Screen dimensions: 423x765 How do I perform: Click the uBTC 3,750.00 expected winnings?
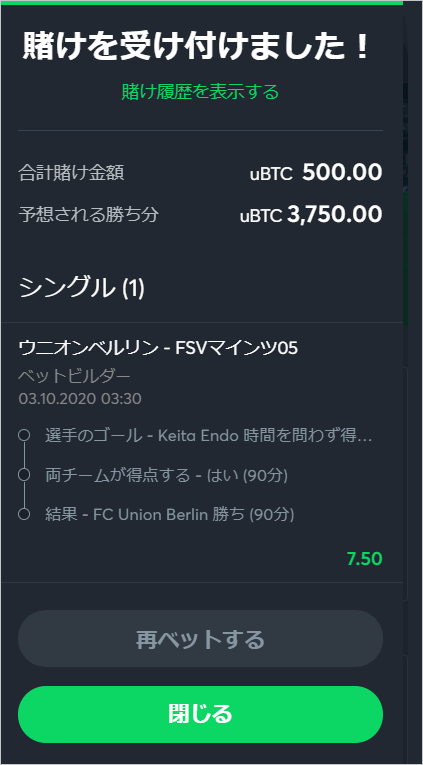click(x=311, y=215)
